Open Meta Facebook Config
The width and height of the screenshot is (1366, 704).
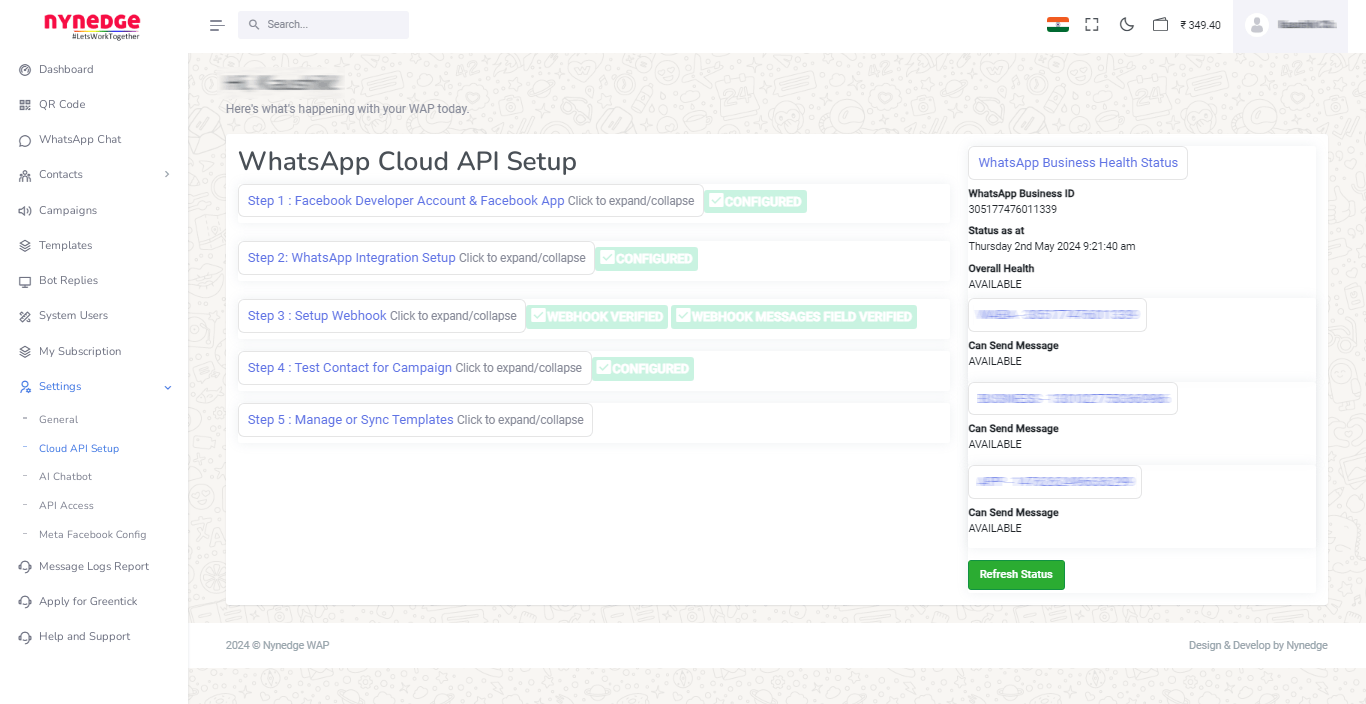click(x=92, y=535)
